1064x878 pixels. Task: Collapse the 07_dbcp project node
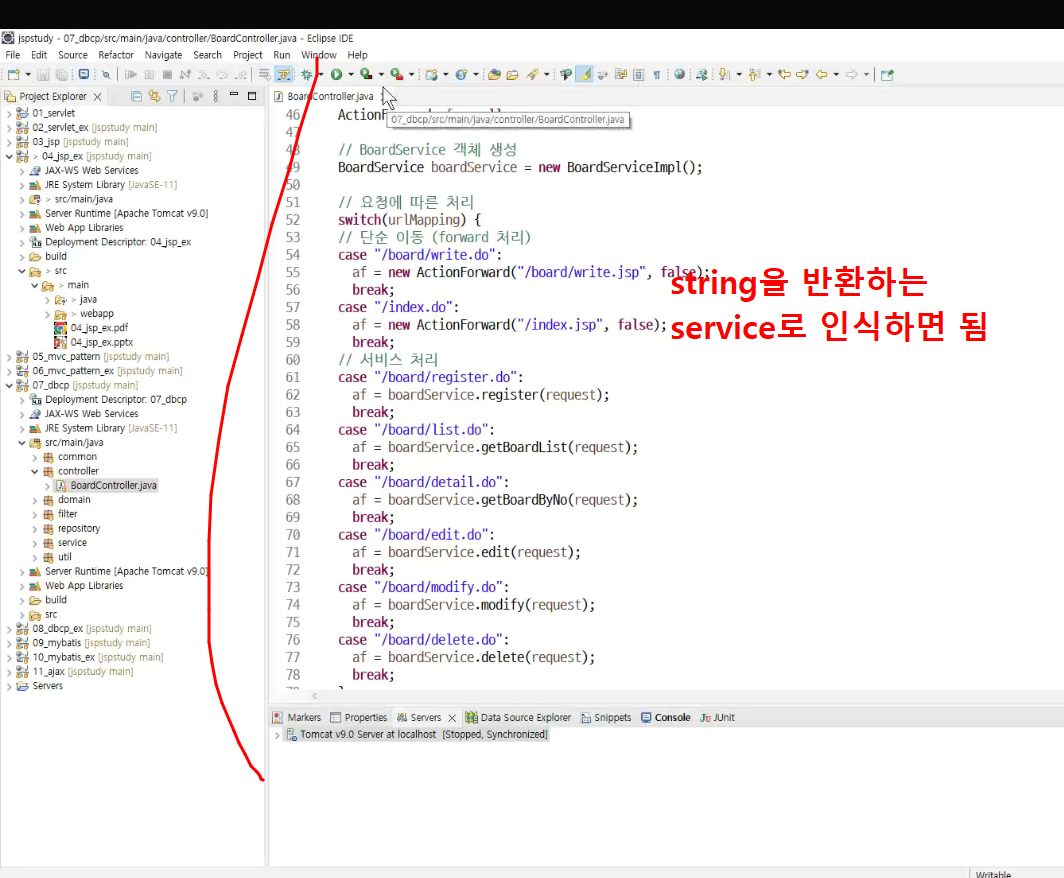point(9,385)
